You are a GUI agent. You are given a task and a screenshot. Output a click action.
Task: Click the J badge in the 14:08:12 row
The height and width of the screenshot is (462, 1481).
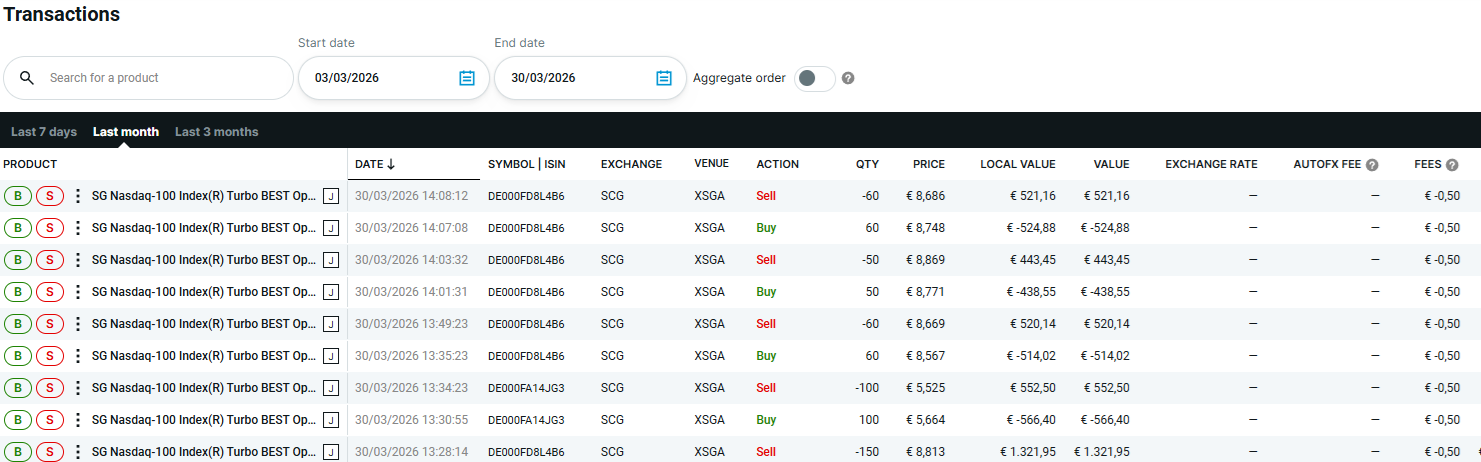(x=331, y=196)
